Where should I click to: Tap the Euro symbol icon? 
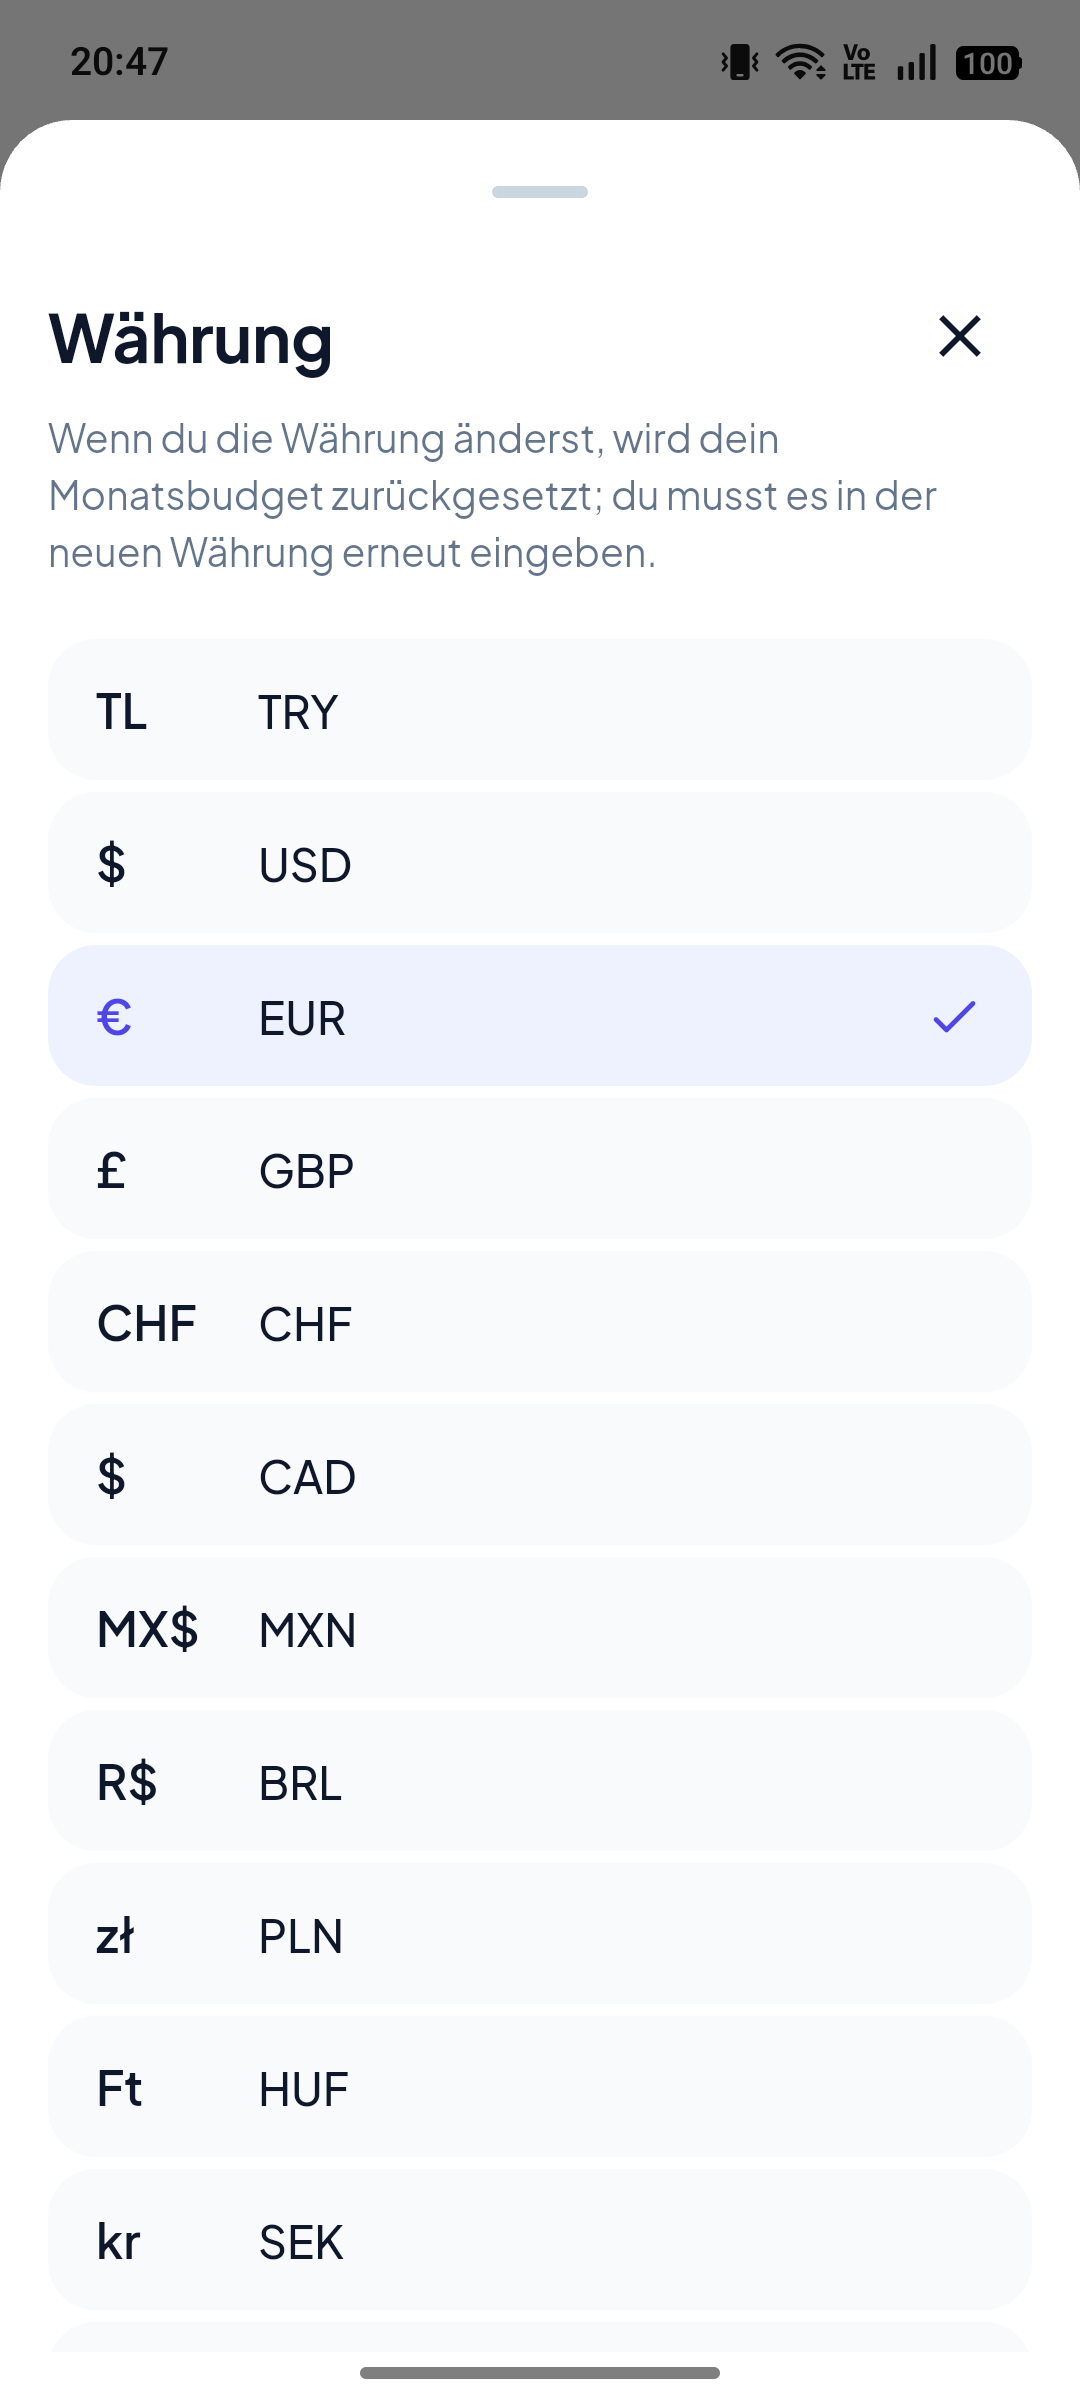pos(114,1018)
